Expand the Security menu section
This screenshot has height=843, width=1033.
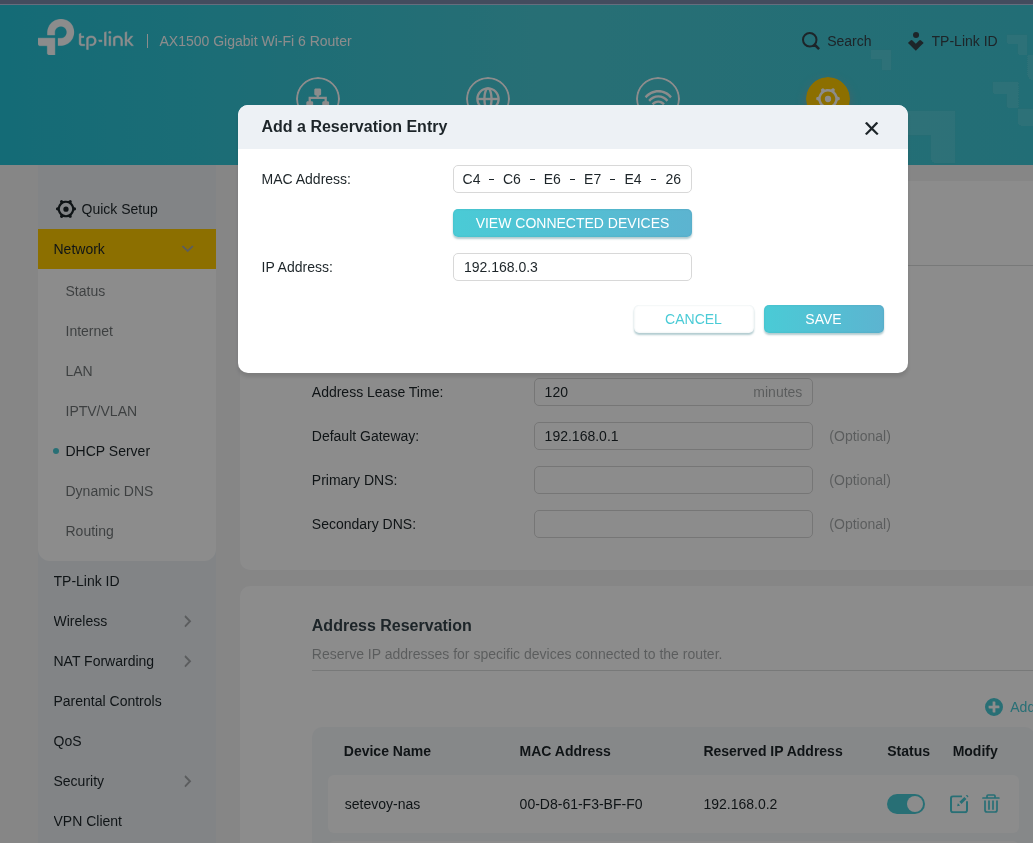point(187,781)
